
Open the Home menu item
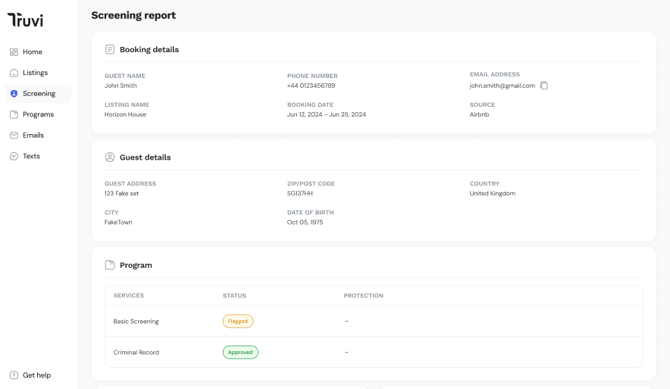[x=38, y=52]
